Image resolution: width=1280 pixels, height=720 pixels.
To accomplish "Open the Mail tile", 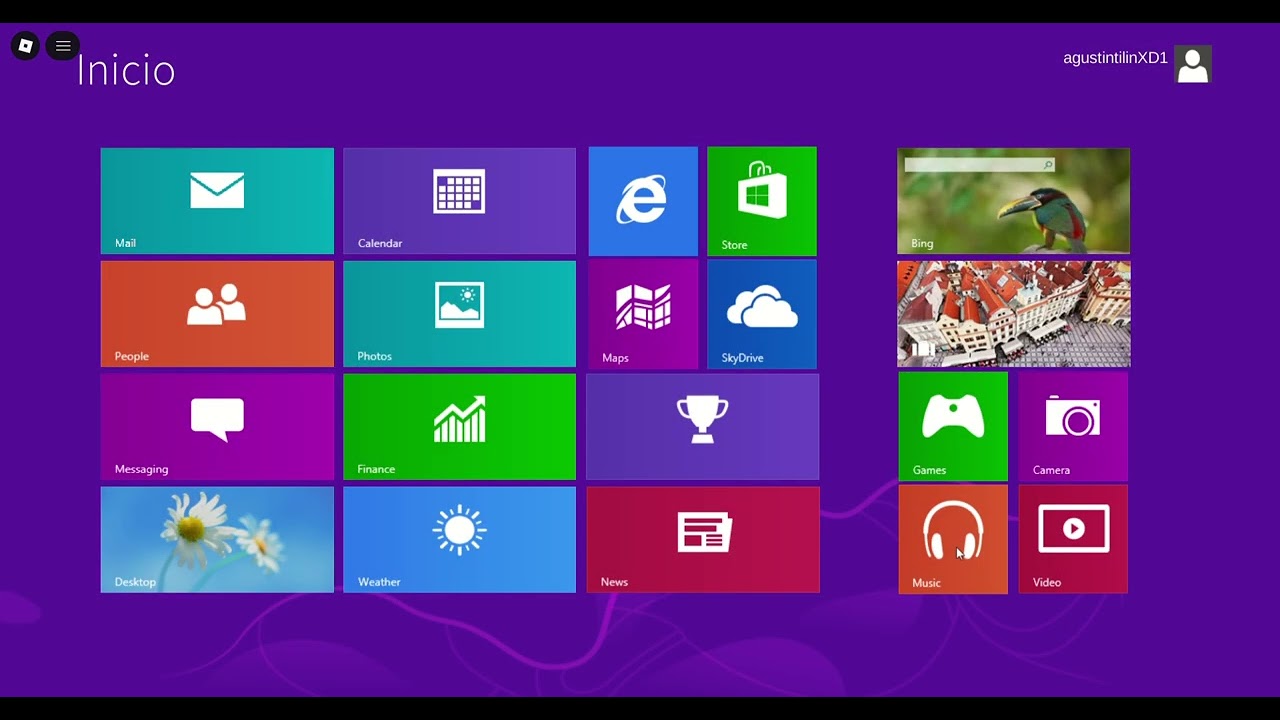I will tap(217, 201).
